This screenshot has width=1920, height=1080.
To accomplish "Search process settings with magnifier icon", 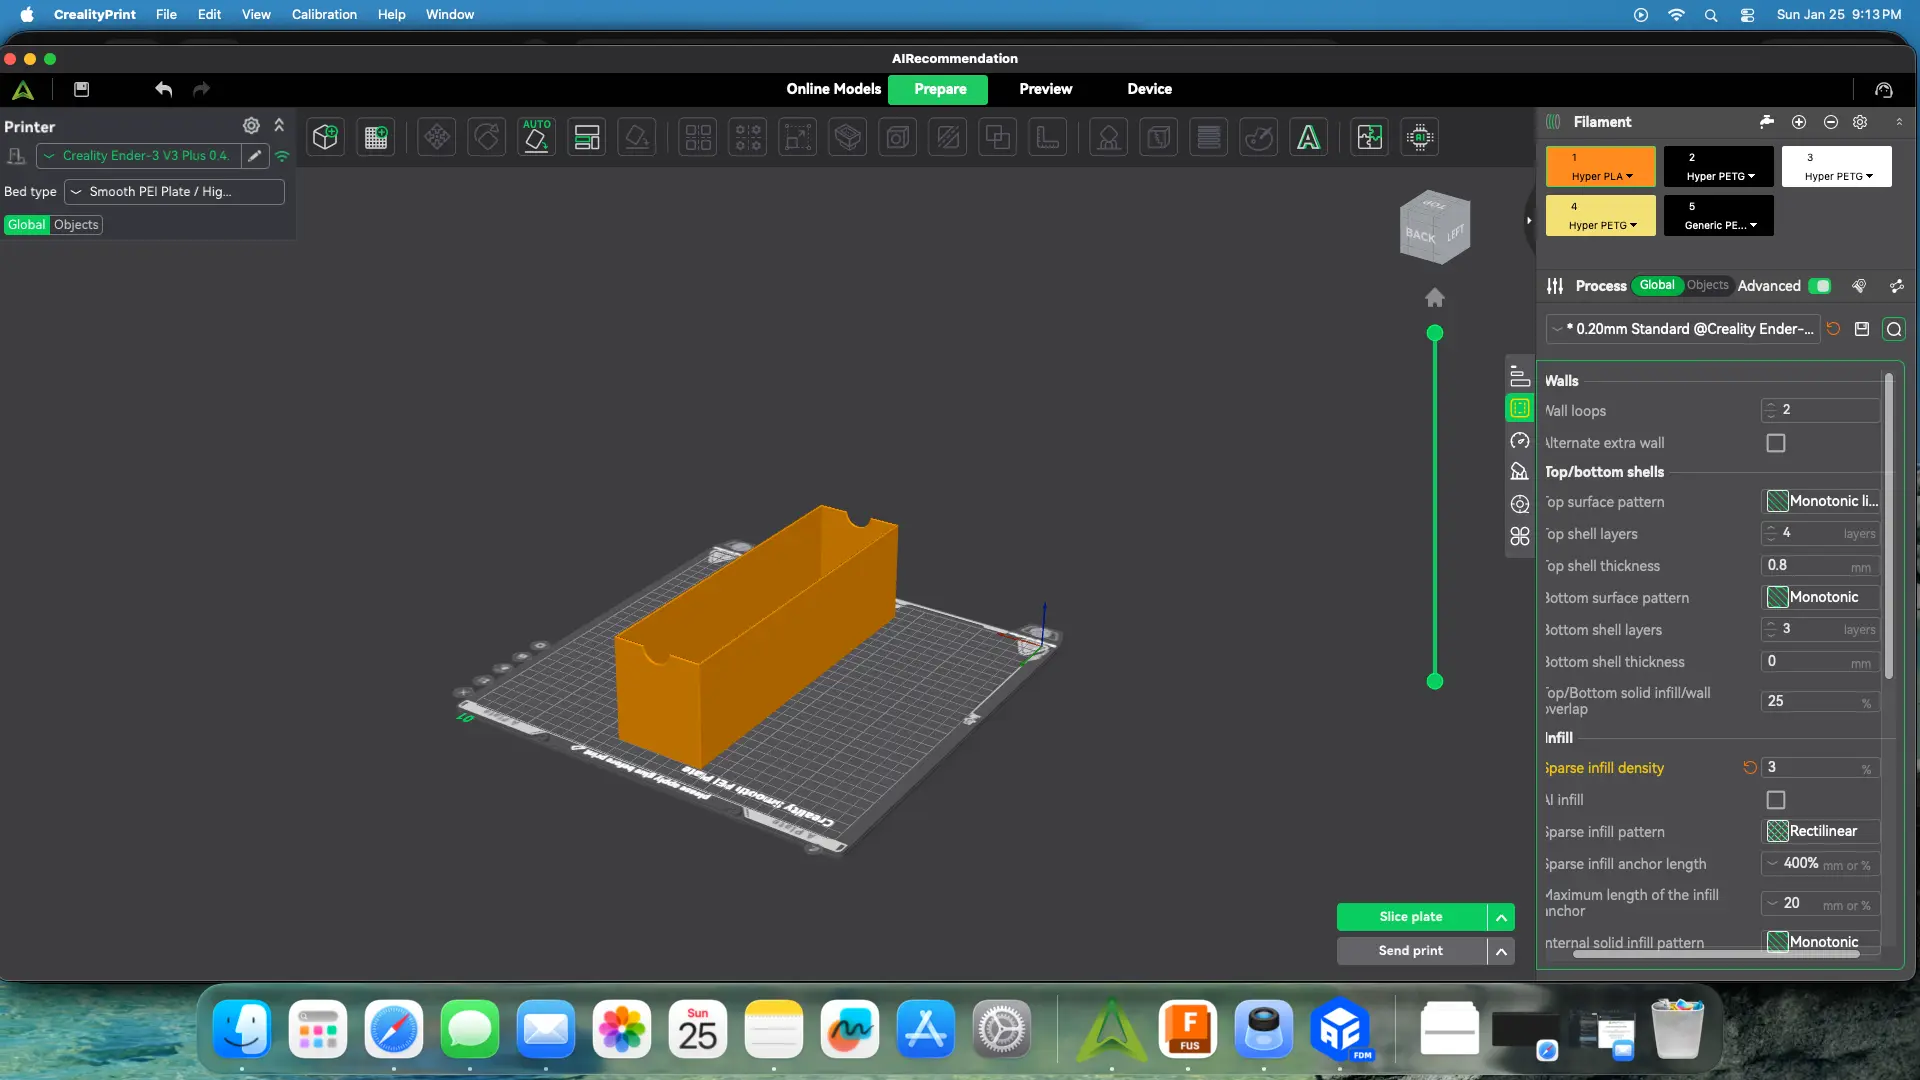I will (1894, 329).
